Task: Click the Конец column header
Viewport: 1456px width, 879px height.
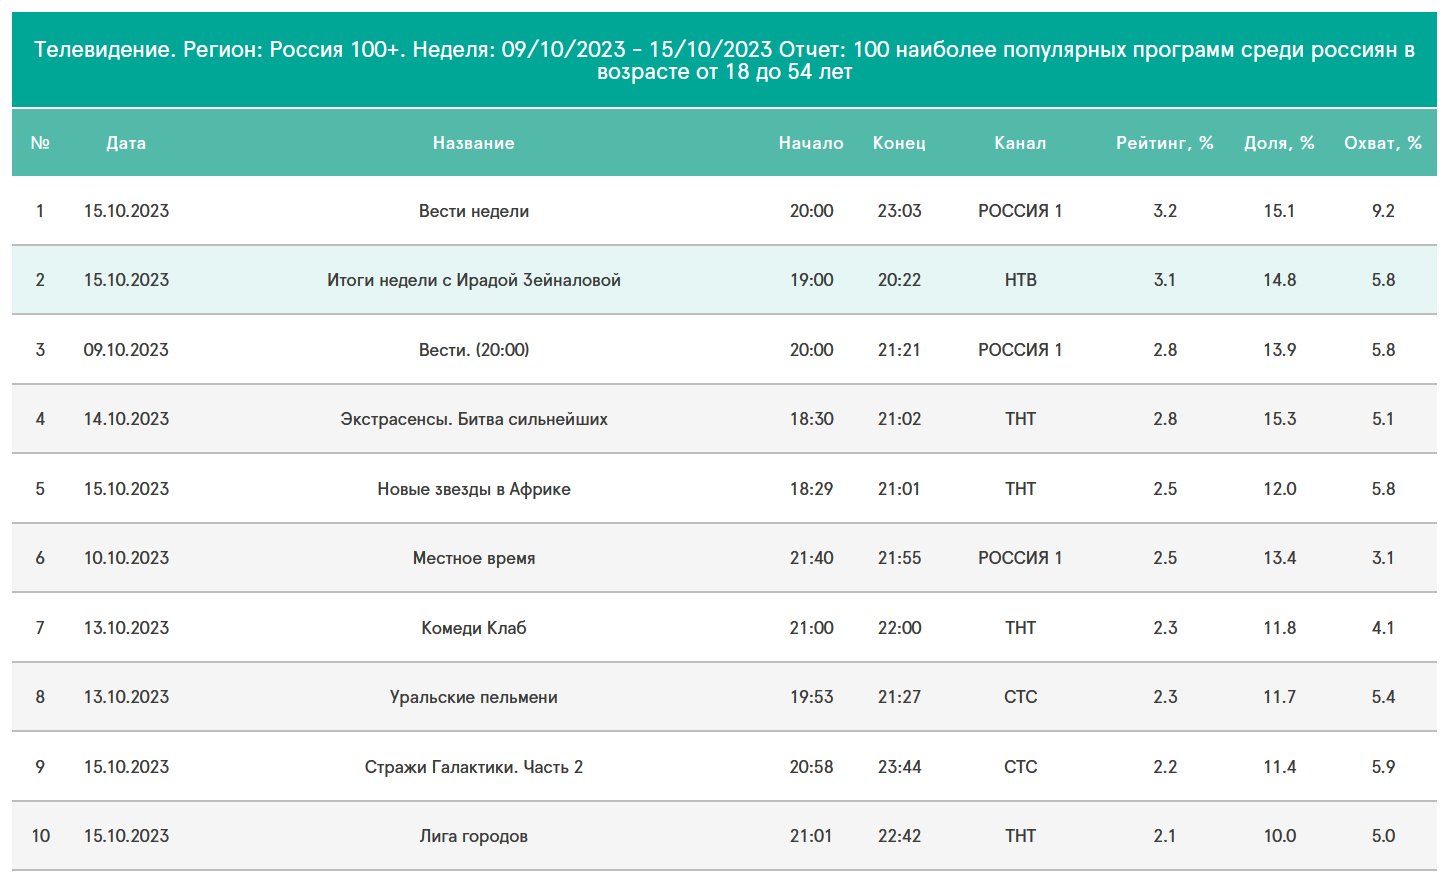Action: [x=899, y=143]
